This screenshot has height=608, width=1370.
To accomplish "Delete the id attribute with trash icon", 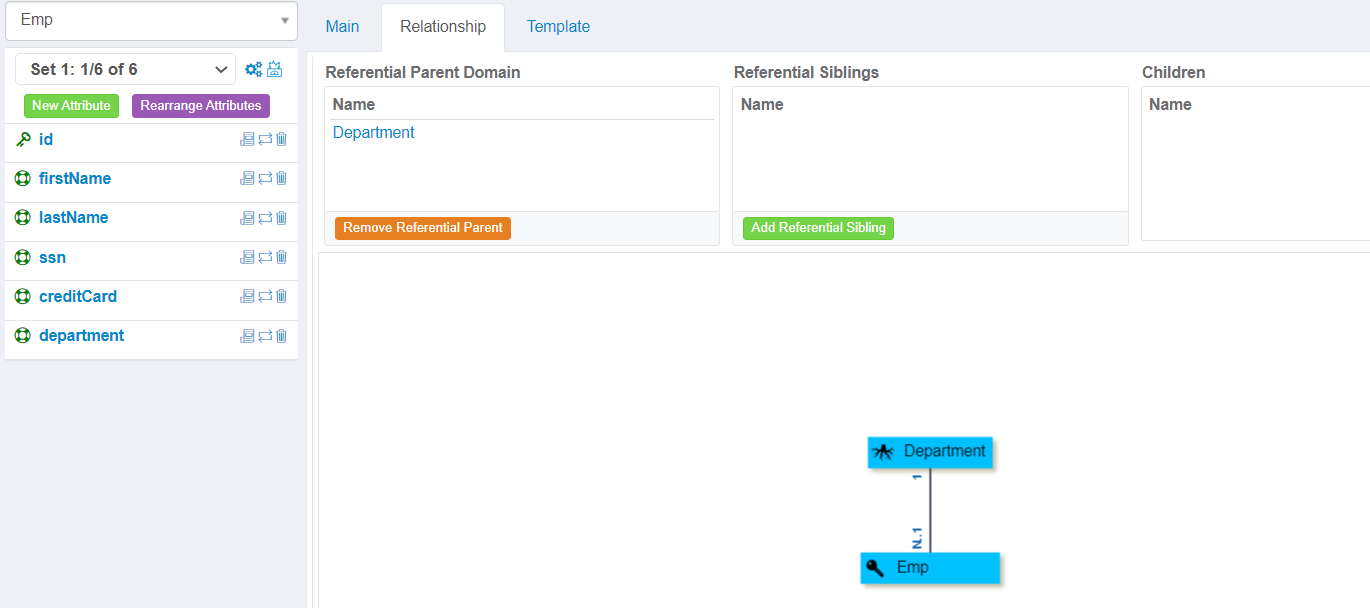I will pos(281,140).
